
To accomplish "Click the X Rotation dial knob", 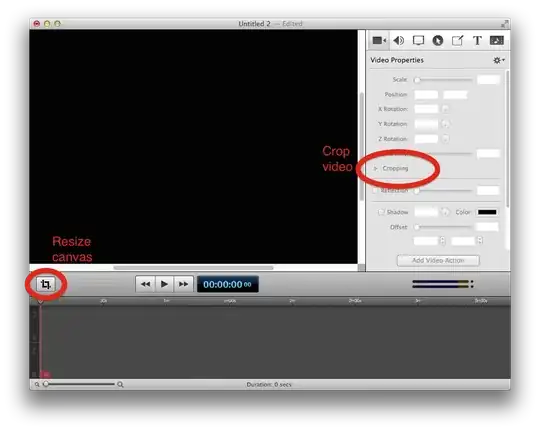I will tap(445, 109).
